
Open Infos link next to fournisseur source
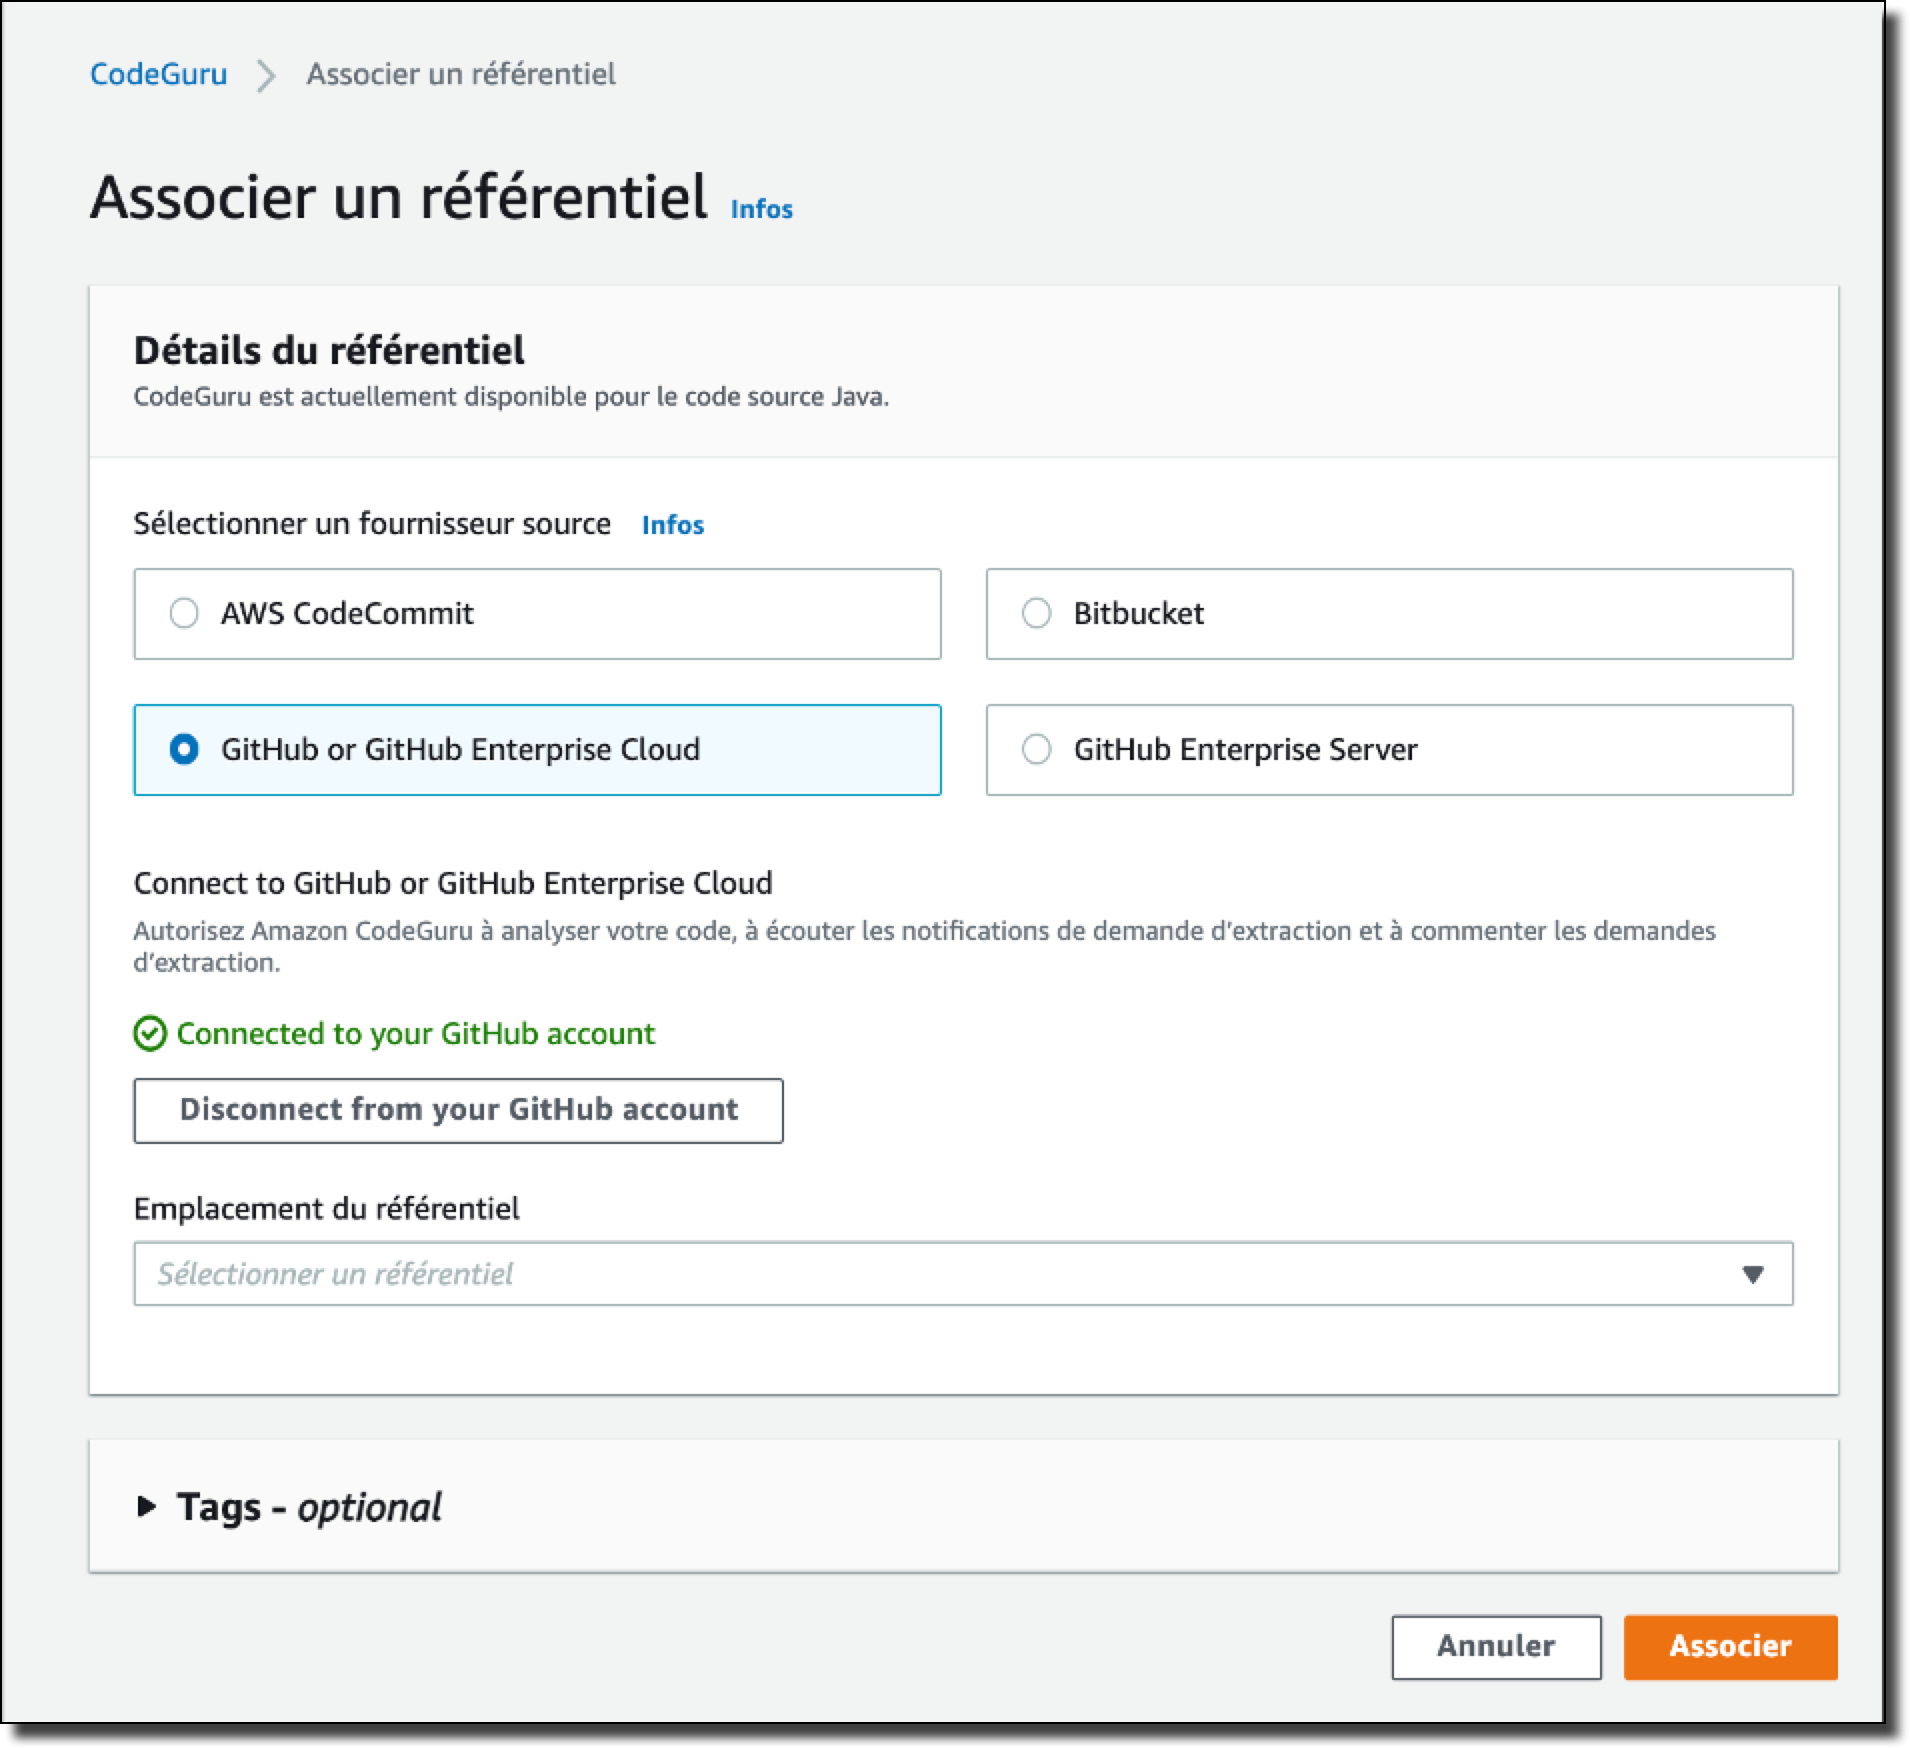pos(673,525)
